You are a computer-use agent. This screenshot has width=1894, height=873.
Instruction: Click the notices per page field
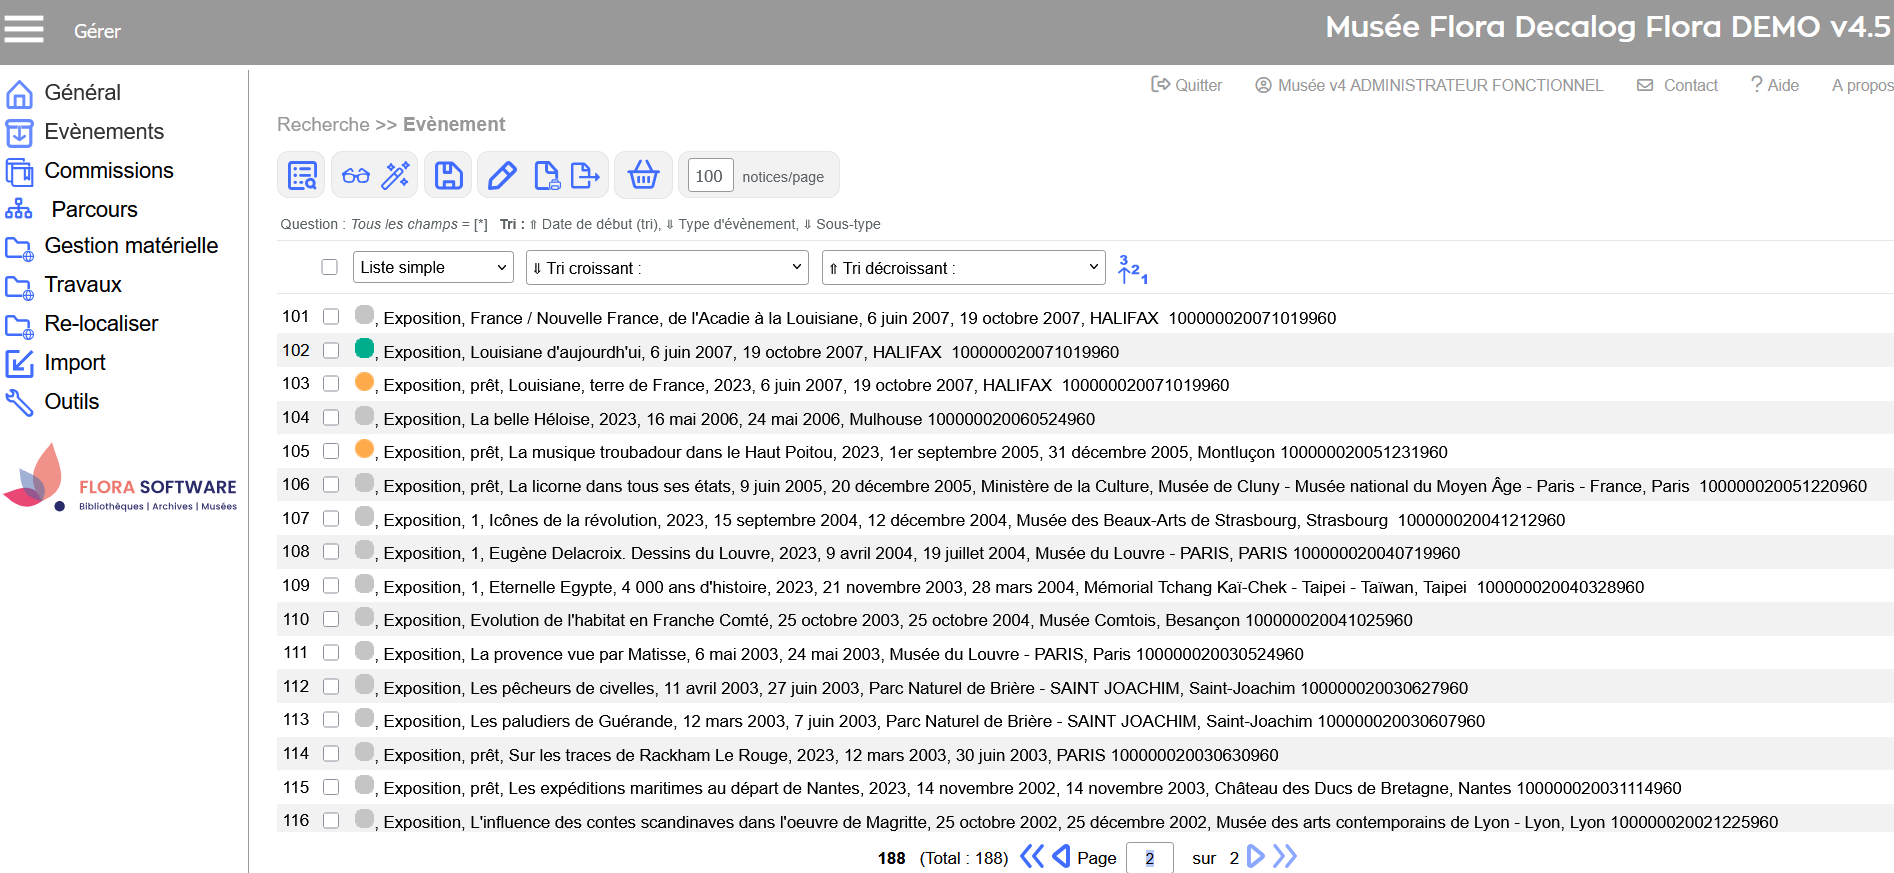(x=709, y=176)
